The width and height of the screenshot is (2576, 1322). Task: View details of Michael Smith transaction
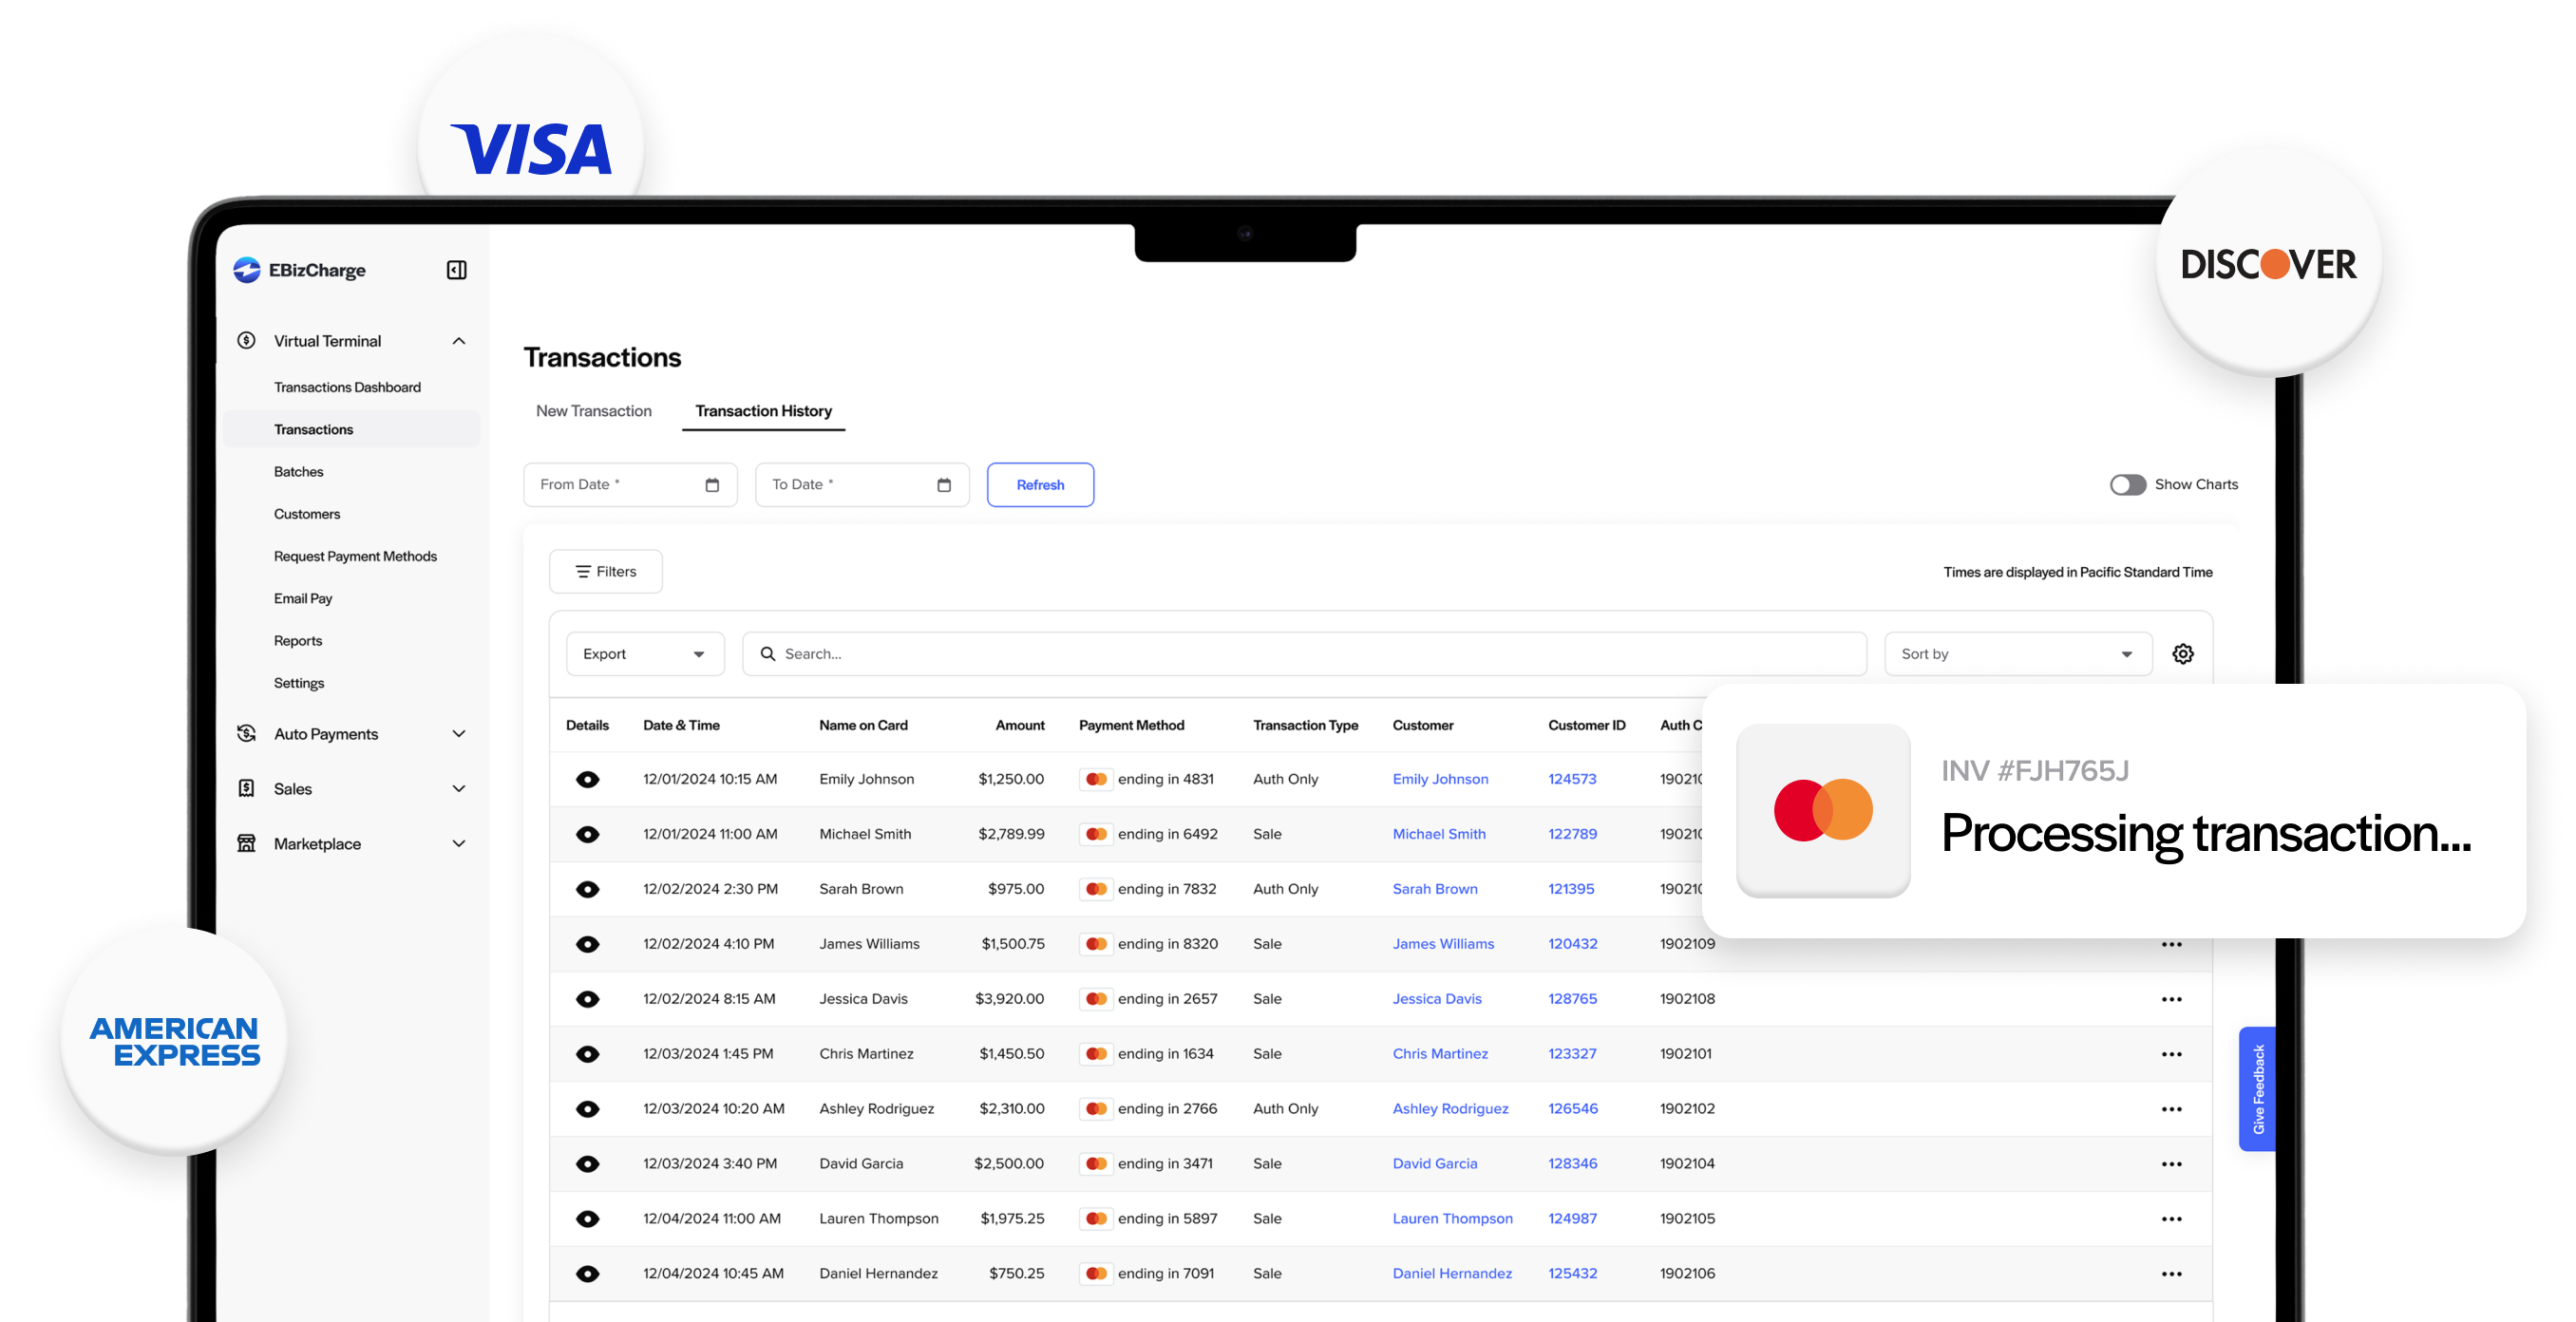pos(588,835)
